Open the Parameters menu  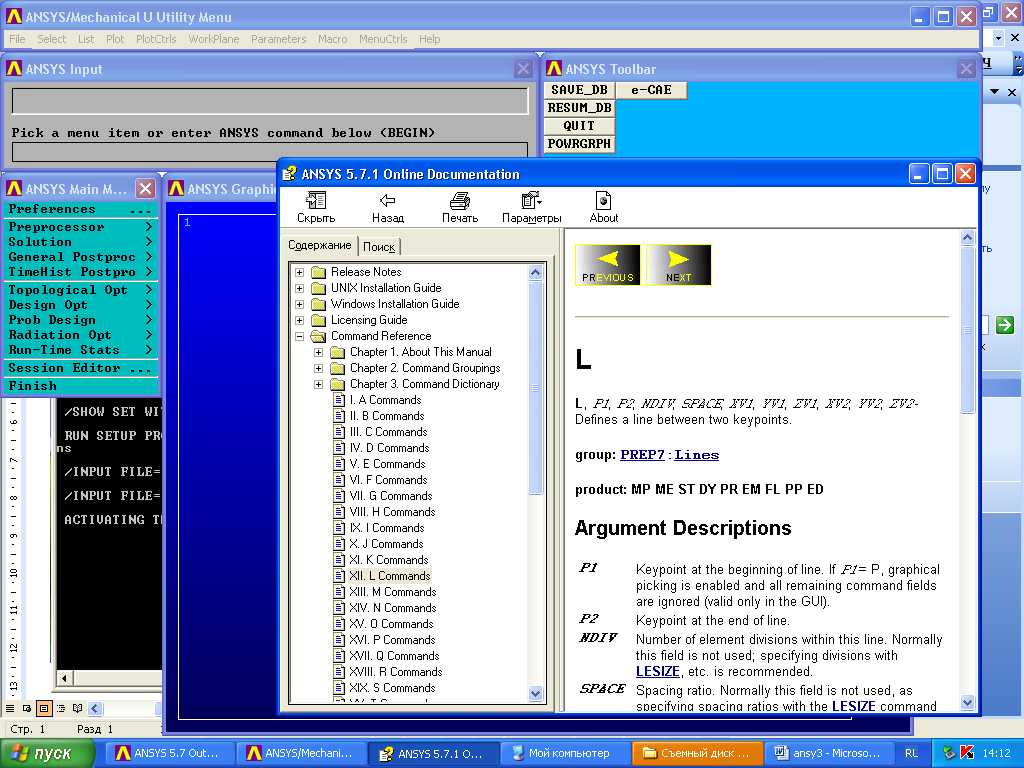point(278,39)
